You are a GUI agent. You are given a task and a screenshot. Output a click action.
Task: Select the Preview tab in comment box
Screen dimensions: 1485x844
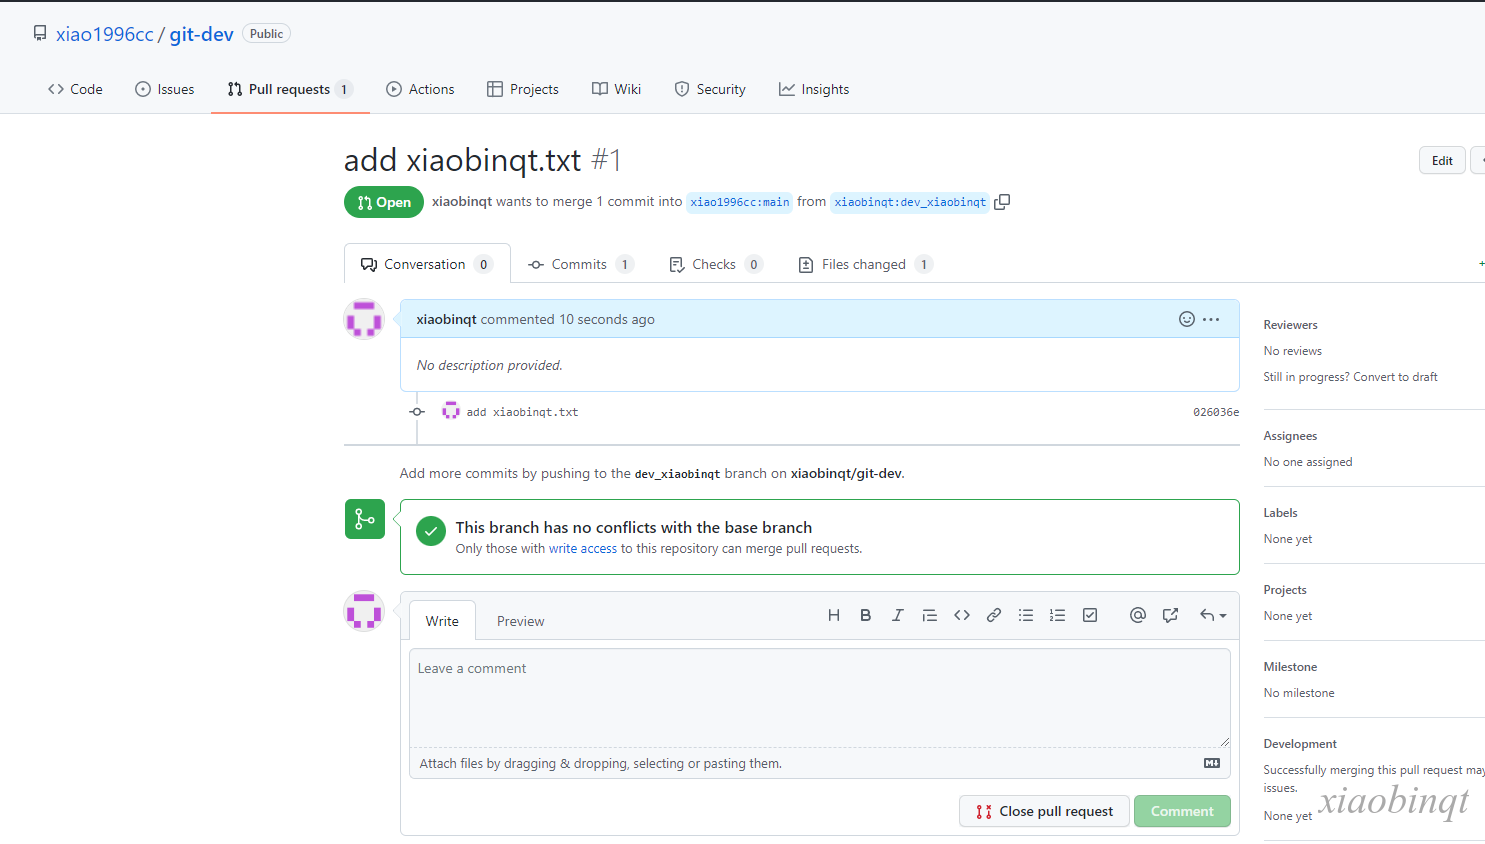tap(521, 621)
